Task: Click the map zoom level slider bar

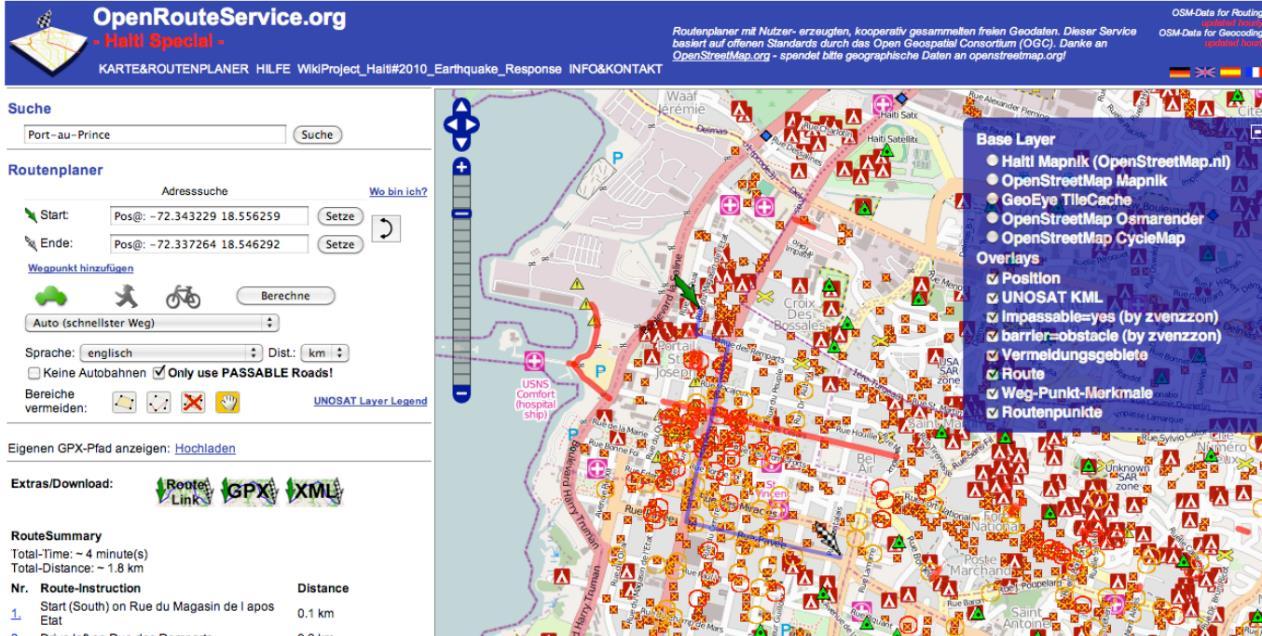Action: click(461, 281)
